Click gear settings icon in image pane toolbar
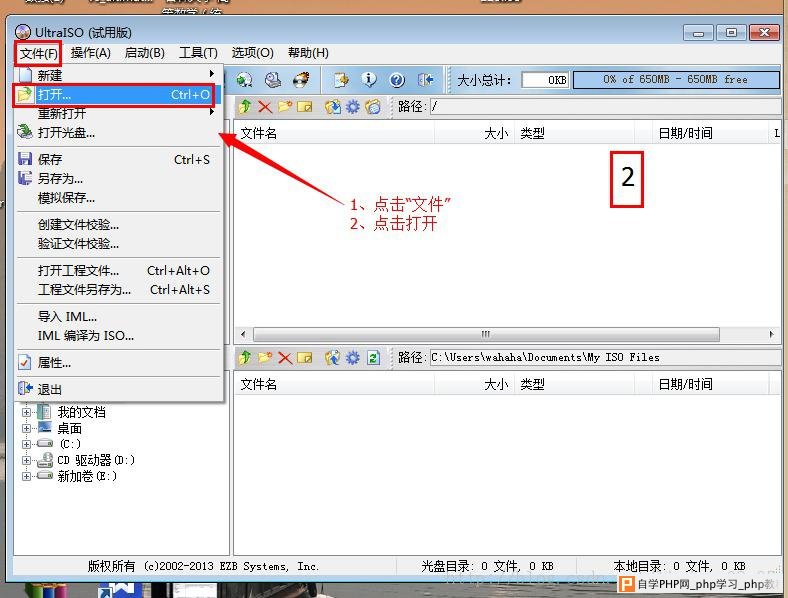 click(353, 107)
